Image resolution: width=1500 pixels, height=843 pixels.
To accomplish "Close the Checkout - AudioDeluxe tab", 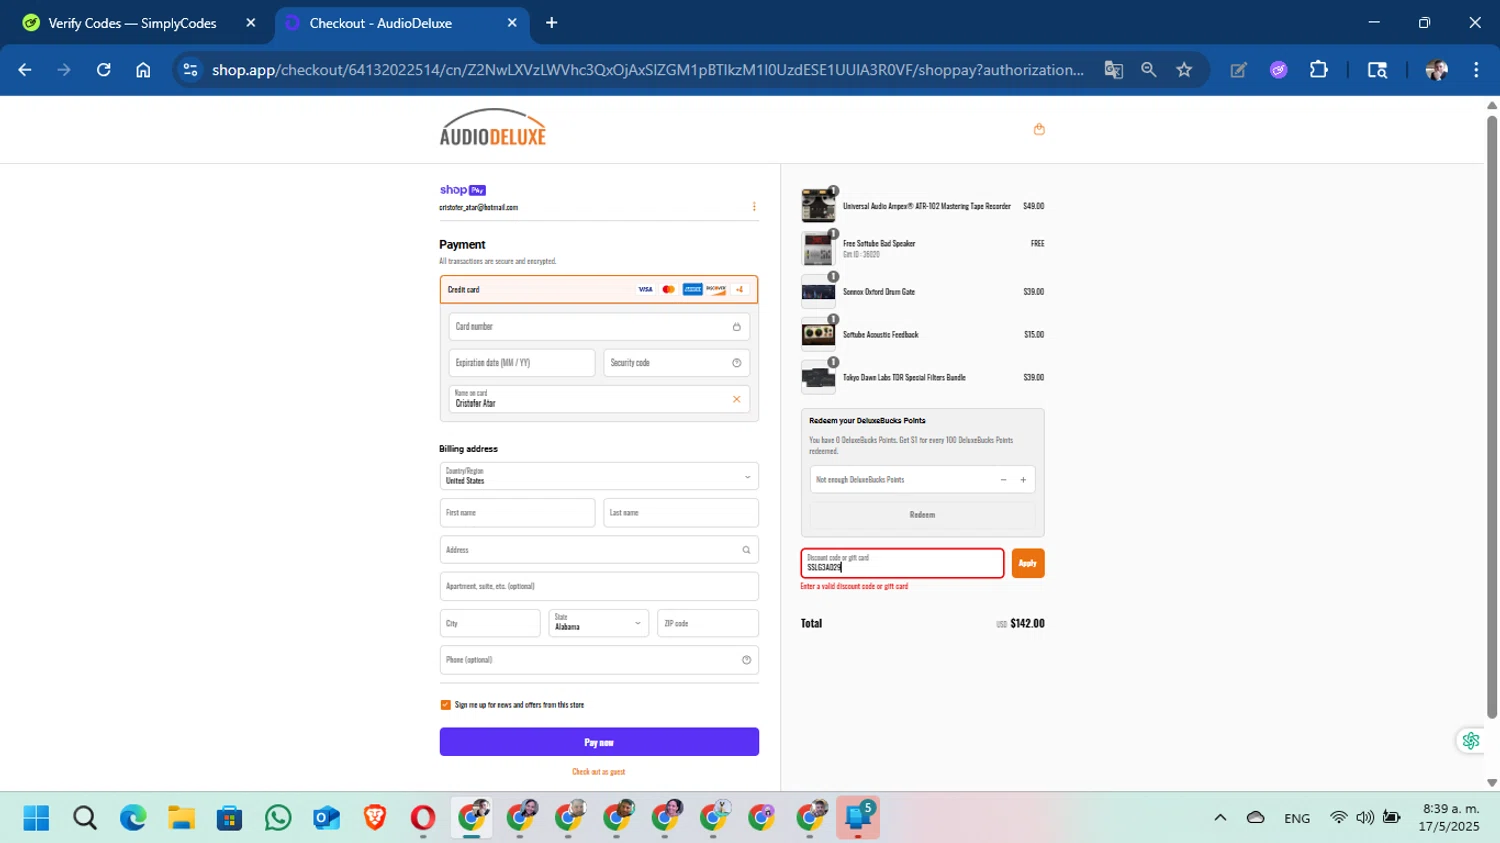I will point(512,23).
